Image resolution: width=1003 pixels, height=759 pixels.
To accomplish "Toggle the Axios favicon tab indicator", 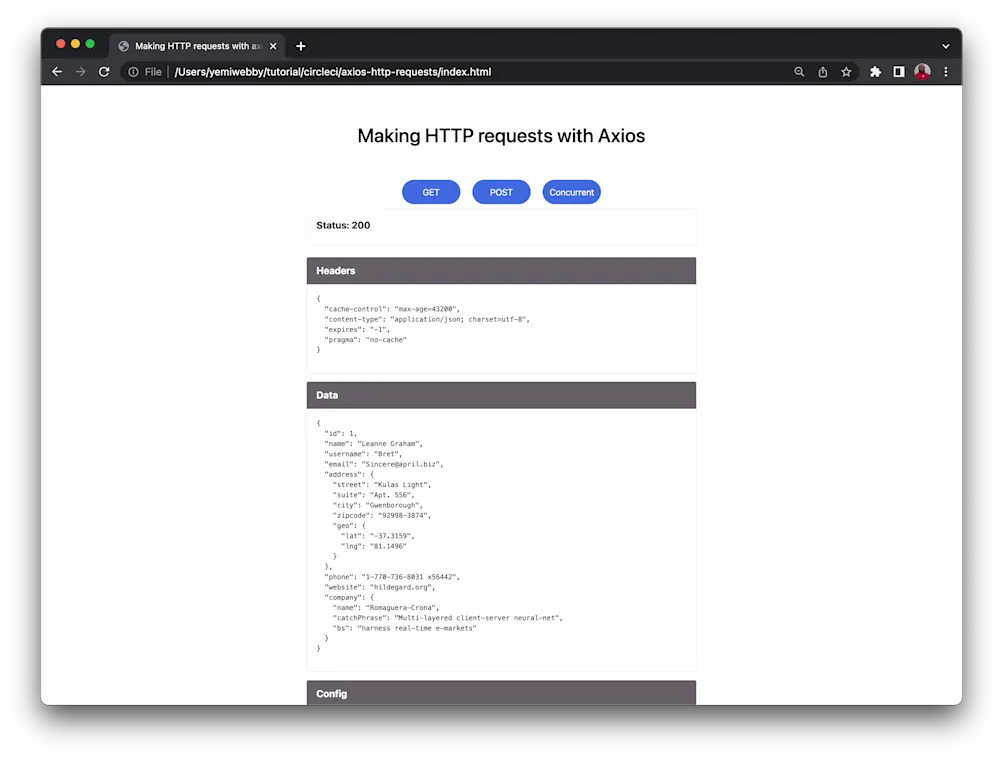I will (x=123, y=45).
